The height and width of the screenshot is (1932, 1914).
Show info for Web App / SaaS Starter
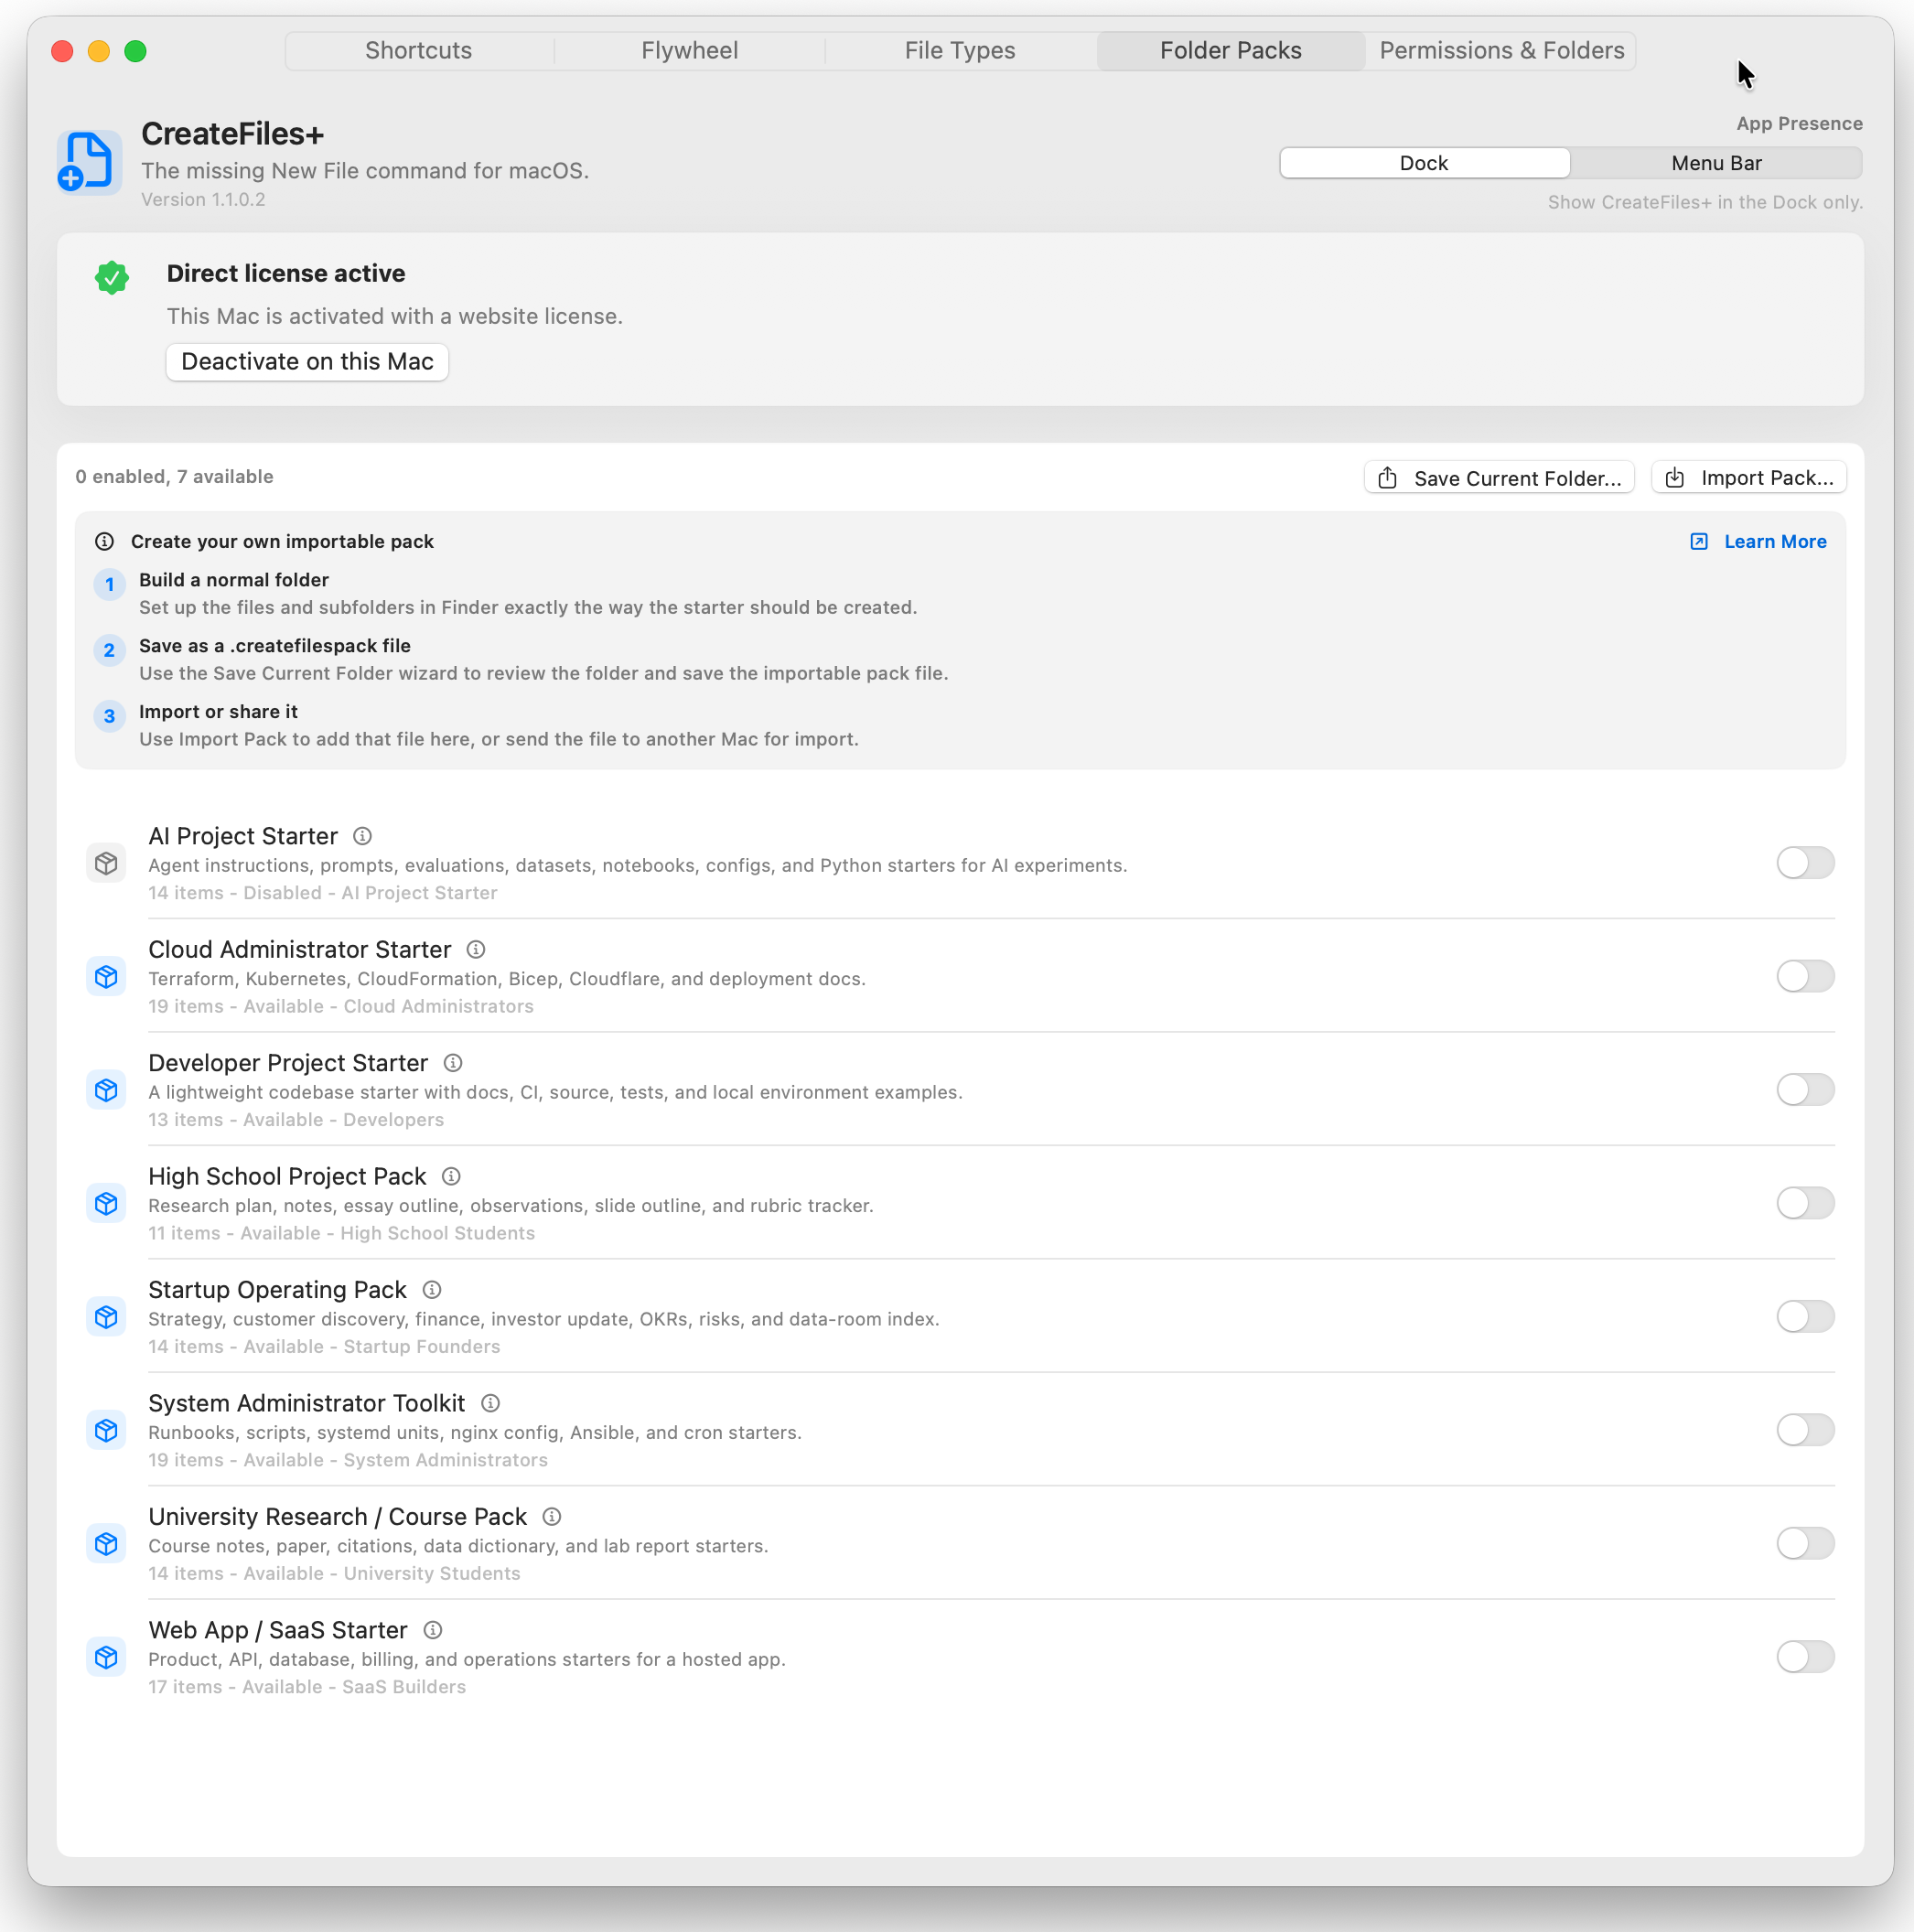coord(433,1630)
